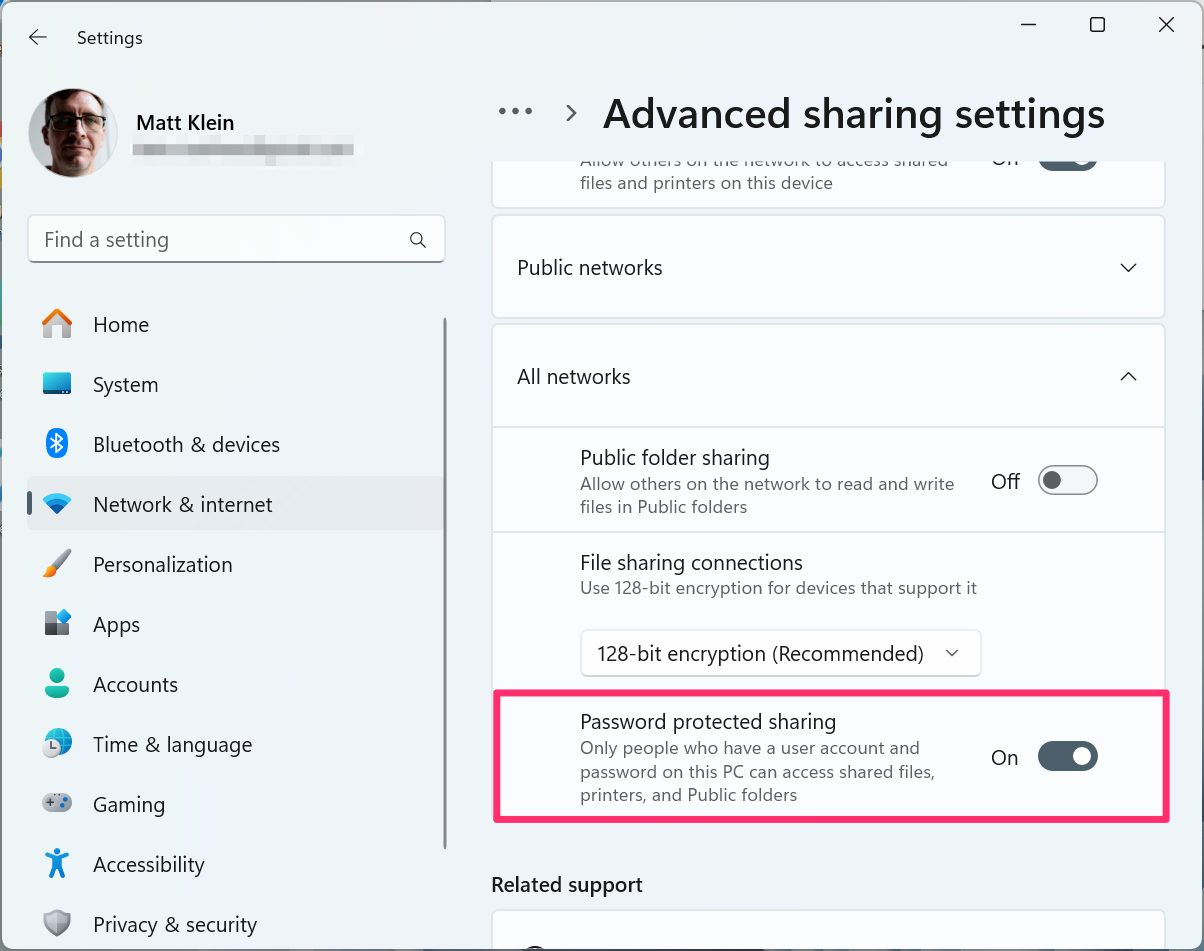Click the Related support heading
The image size is (1204, 951).
pyautogui.click(x=567, y=885)
